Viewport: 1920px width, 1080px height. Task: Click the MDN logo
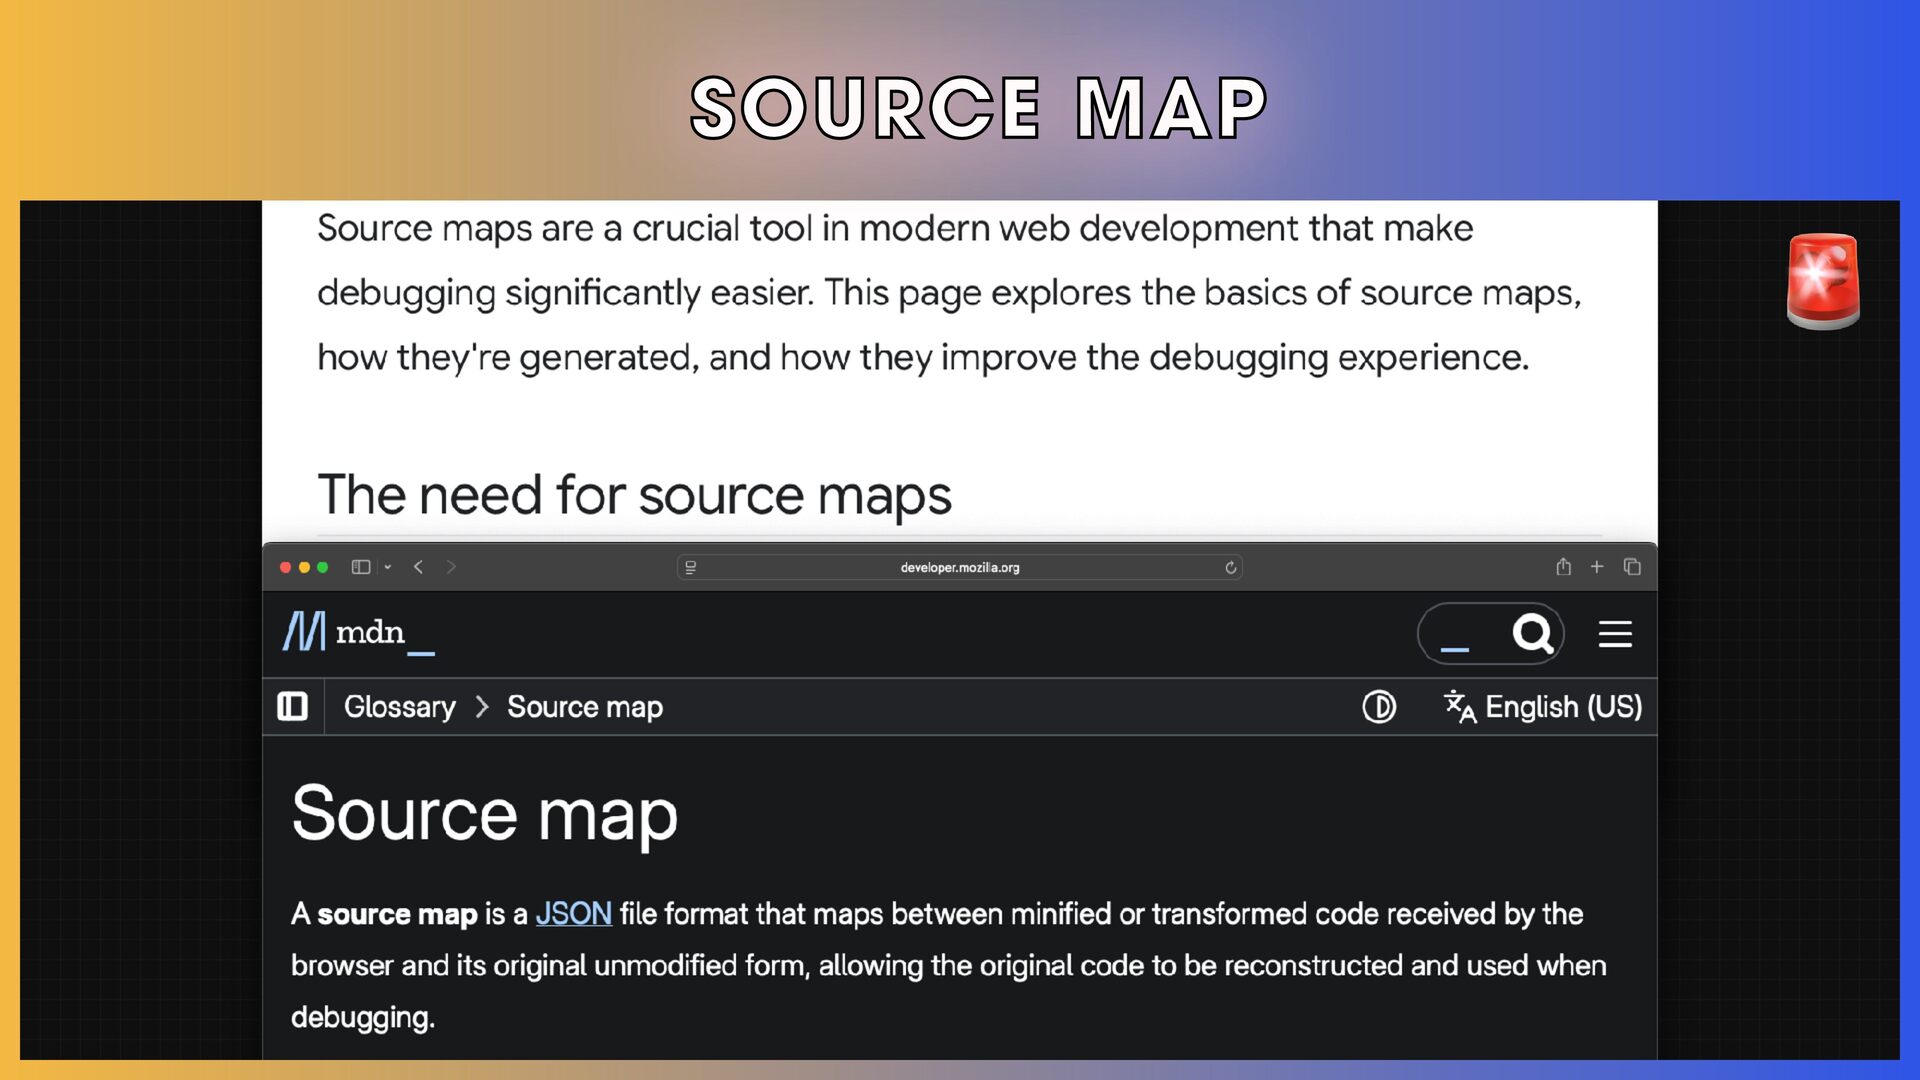coord(358,632)
